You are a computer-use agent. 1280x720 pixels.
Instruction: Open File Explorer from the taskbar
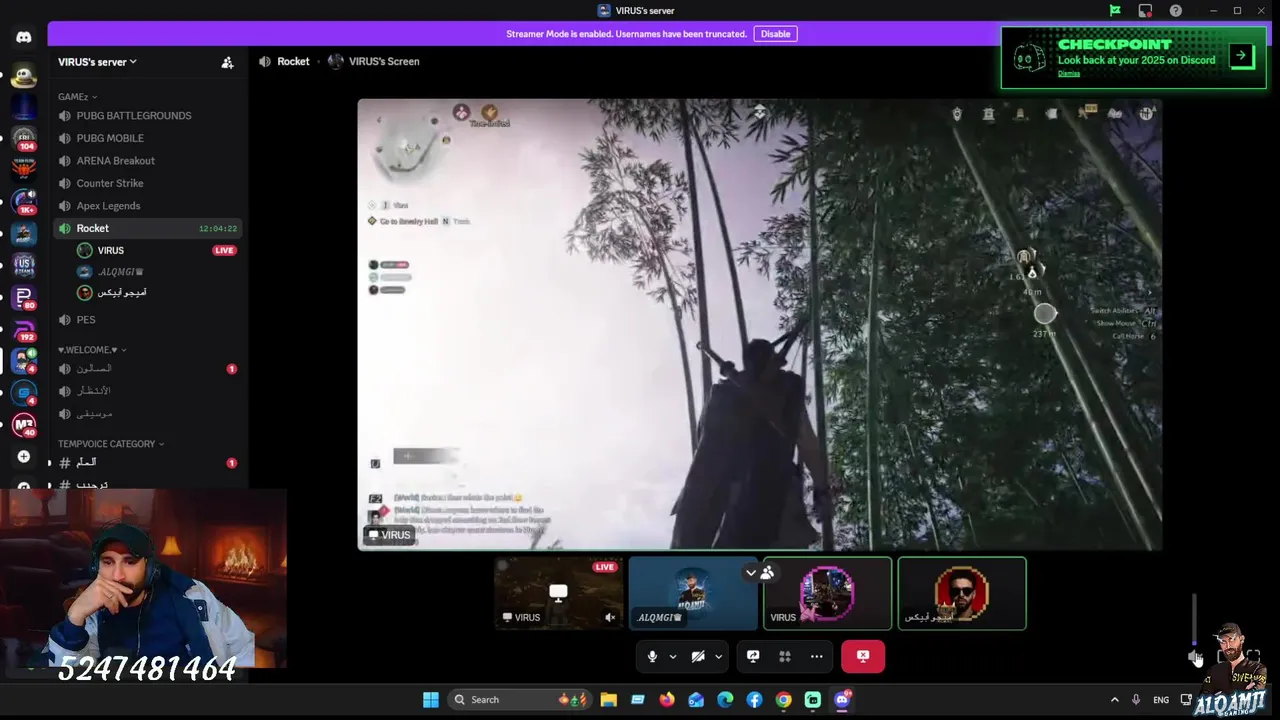pyautogui.click(x=608, y=700)
